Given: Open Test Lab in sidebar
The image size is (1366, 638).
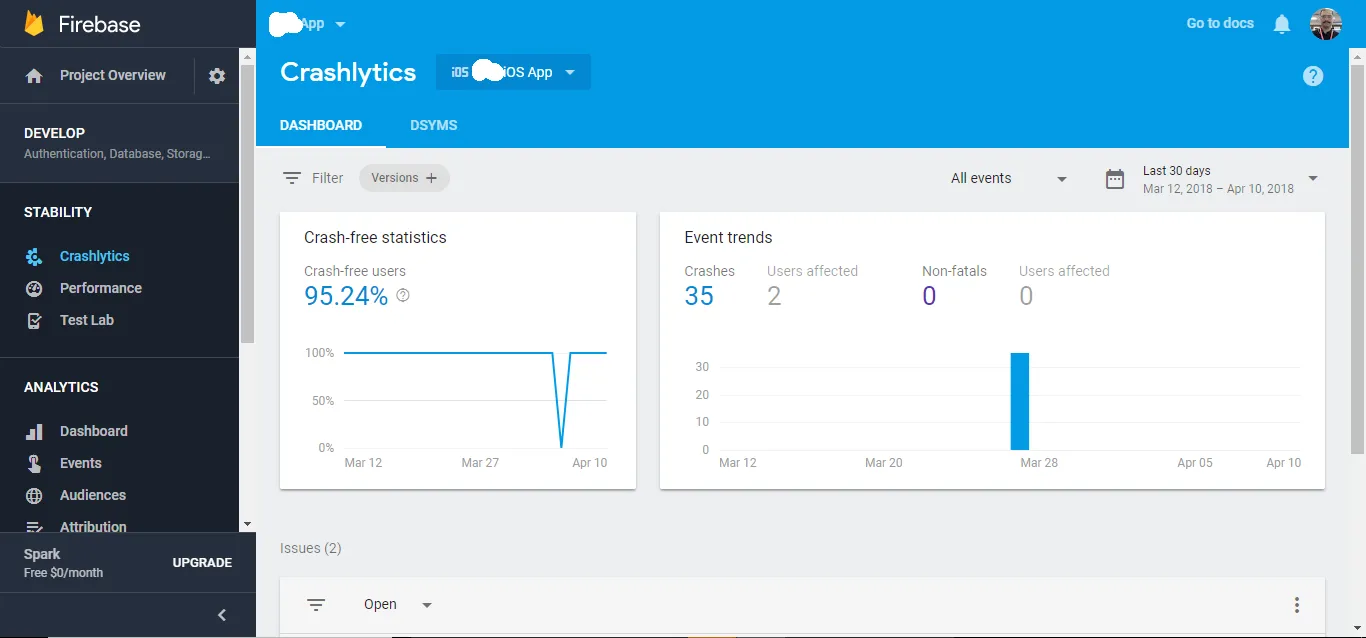Looking at the screenshot, I should [87, 320].
